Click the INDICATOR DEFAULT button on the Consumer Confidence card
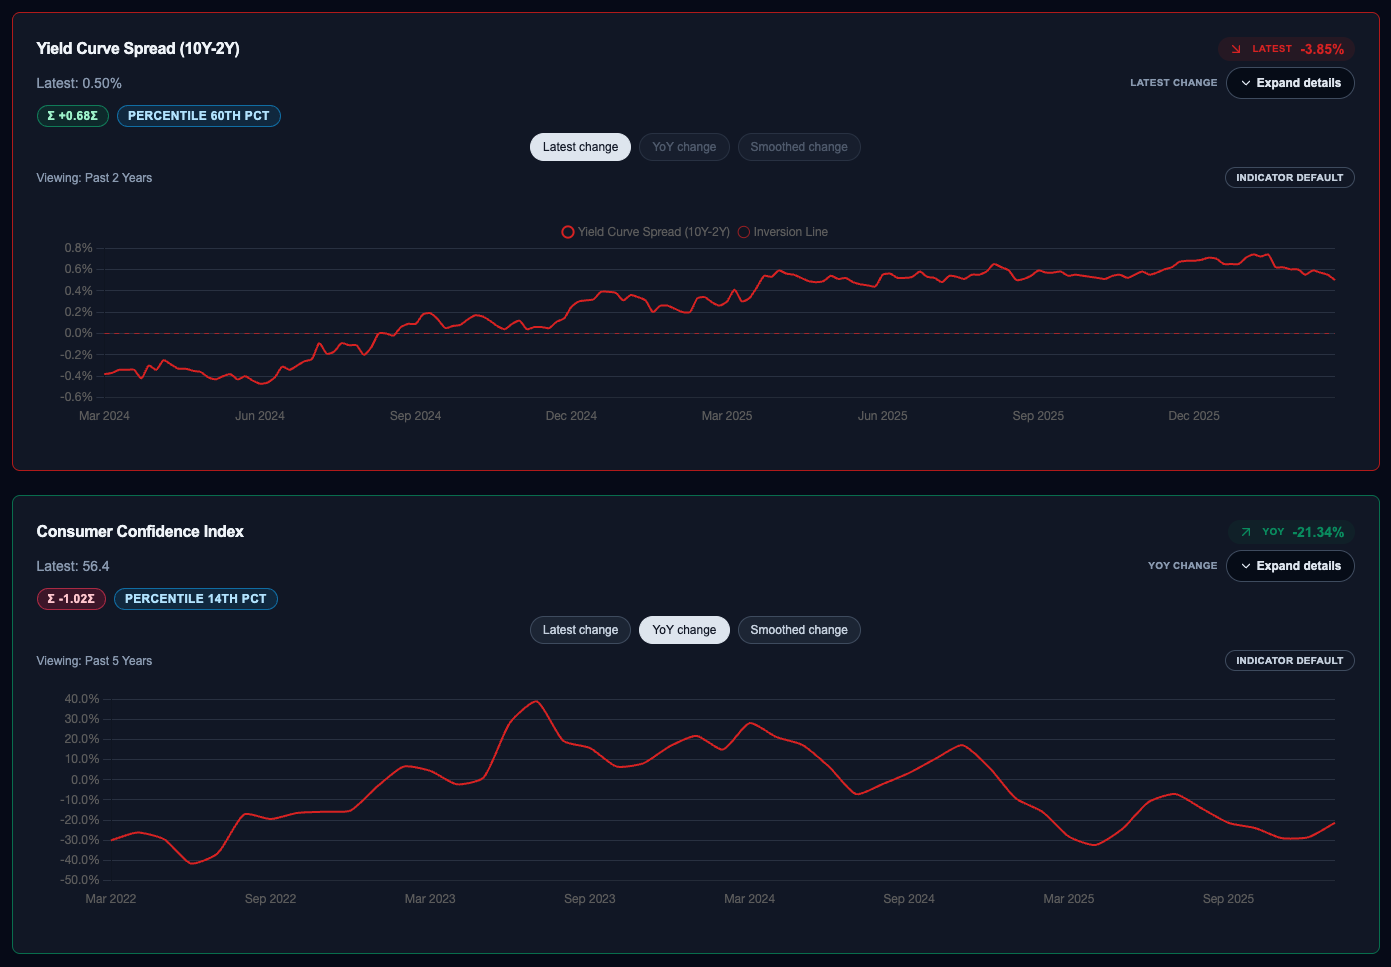Viewport: 1391px width, 967px height. (1289, 660)
